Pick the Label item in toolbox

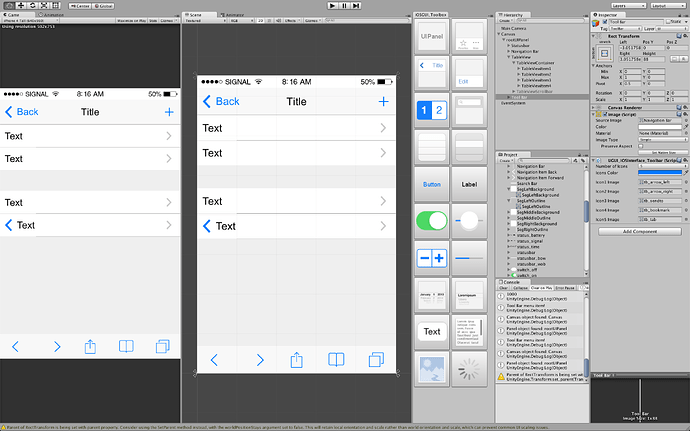pos(469,184)
